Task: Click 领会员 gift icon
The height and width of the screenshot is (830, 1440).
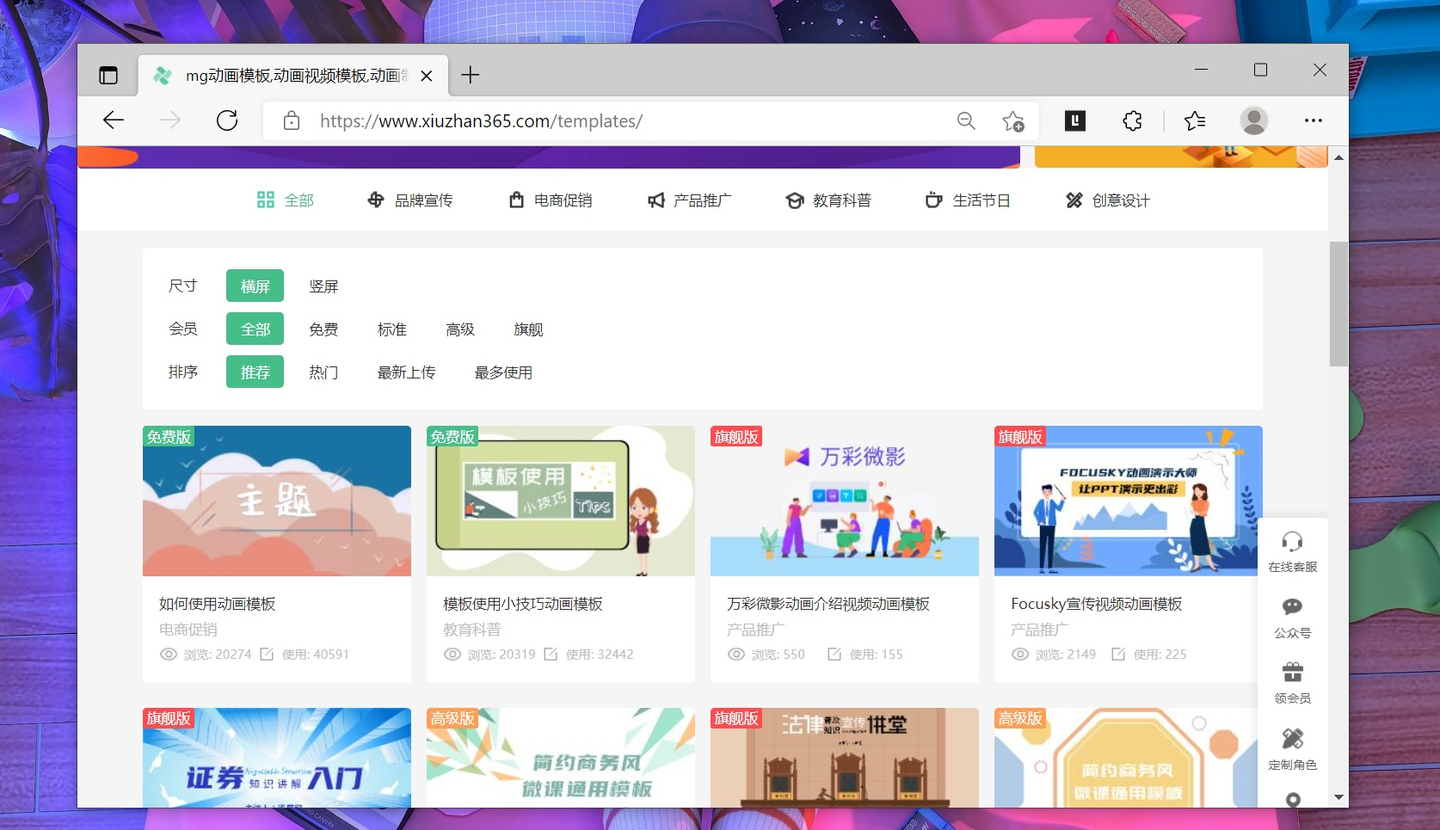Action: [1292, 672]
